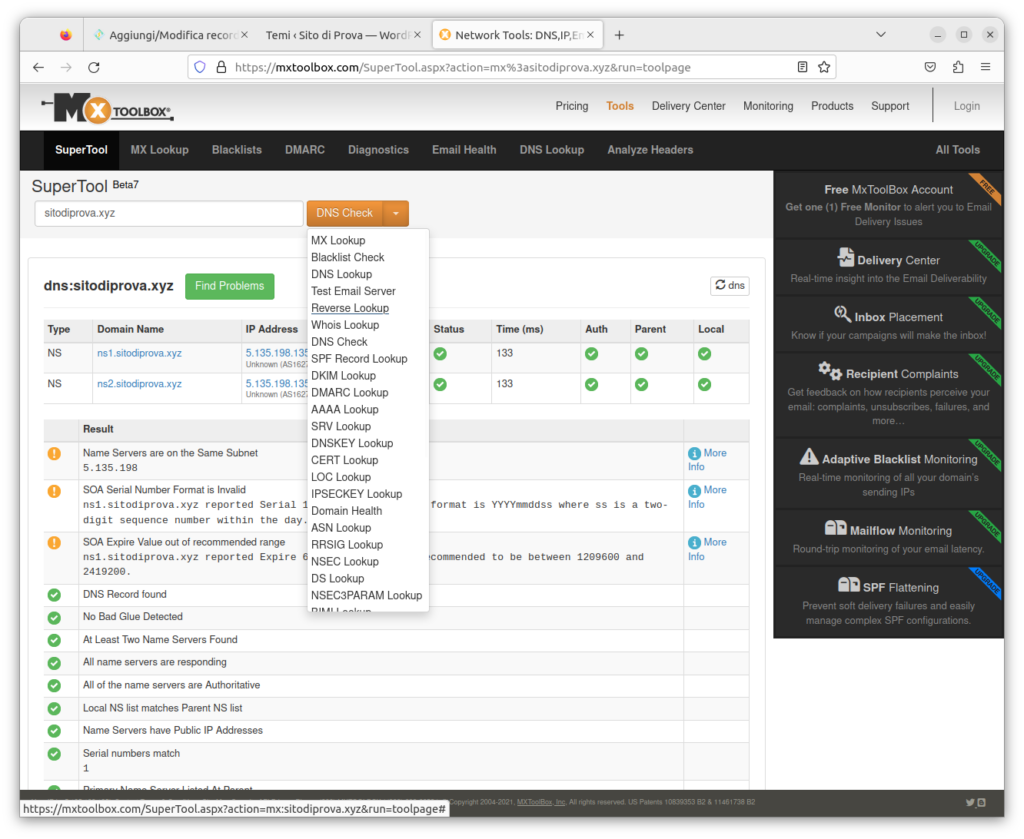The height and width of the screenshot is (839, 1024).
Task: Open More Info for SOA Expire warning
Action: click(707, 549)
